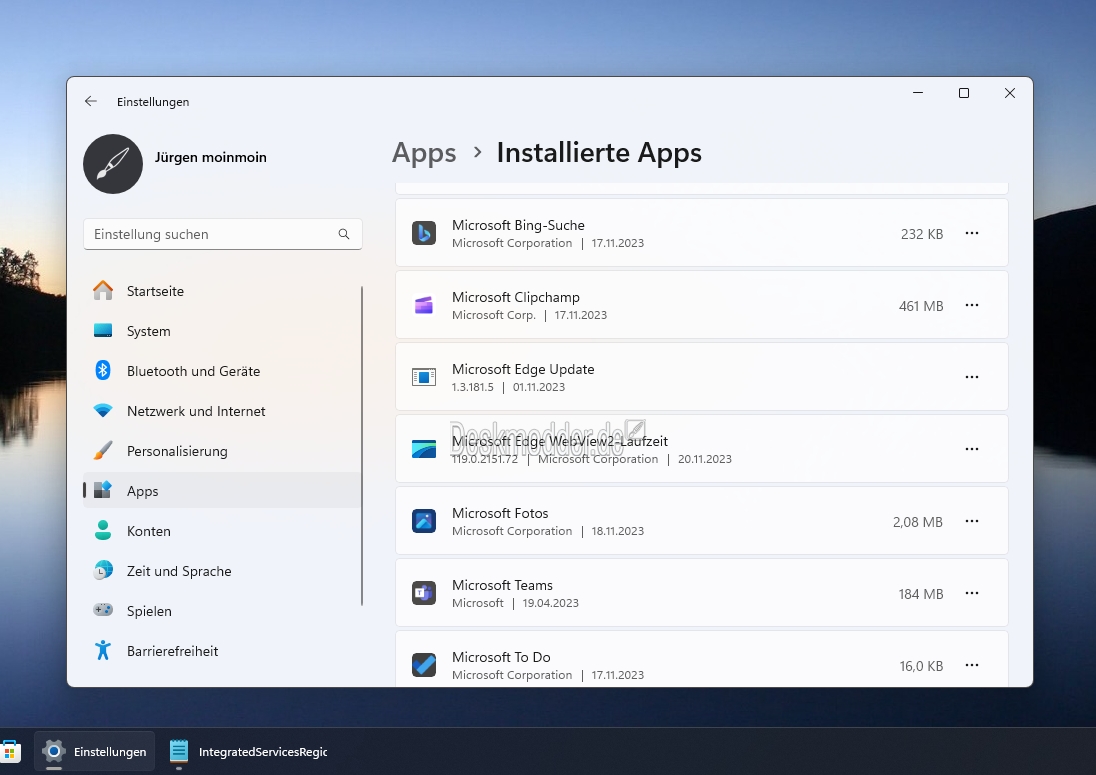Focus the Einstellung suchen search field
1096x775 pixels.
[222, 234]
